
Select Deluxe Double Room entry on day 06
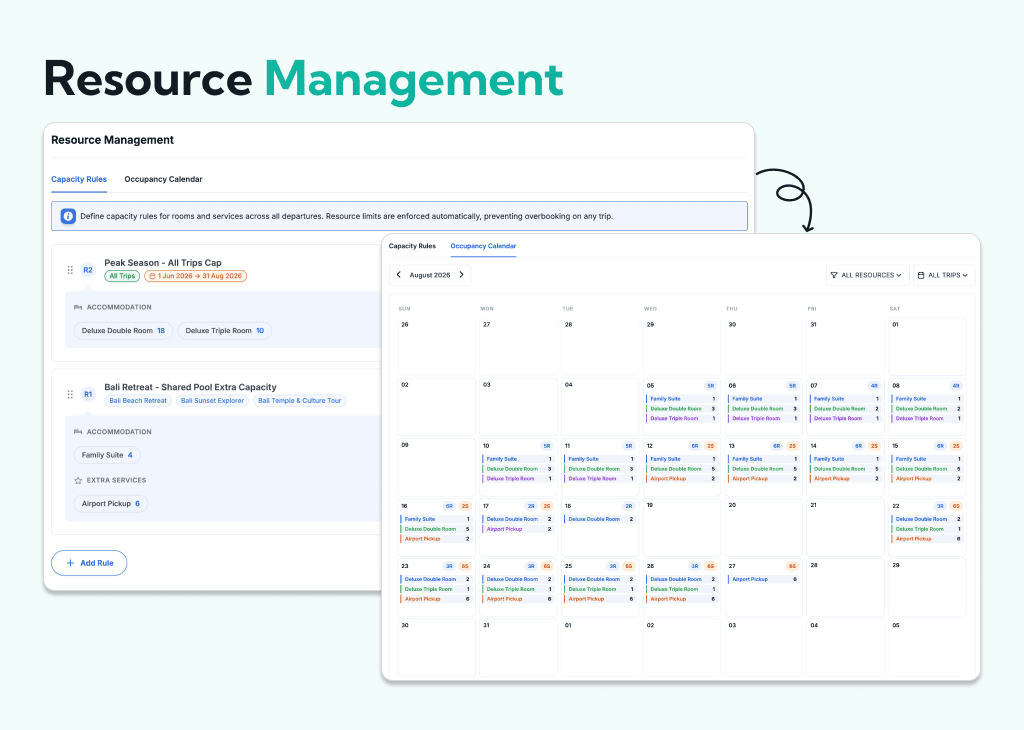pyautogui.click(x=763, y=409)
